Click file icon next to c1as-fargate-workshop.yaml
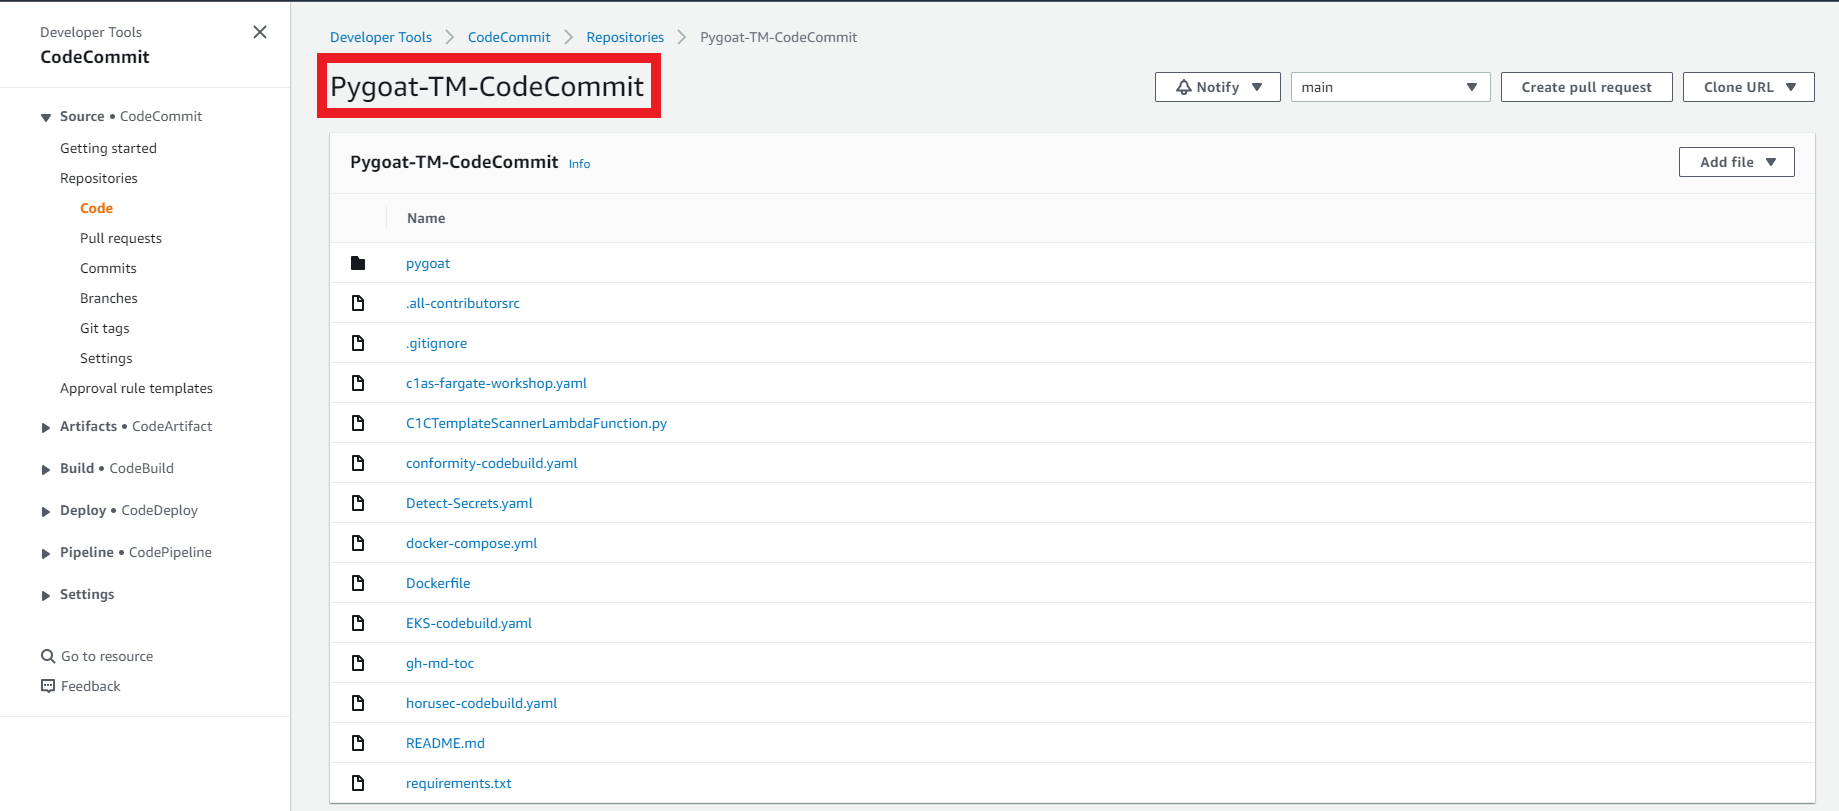Screen dimensions: 1839x811 358,383
